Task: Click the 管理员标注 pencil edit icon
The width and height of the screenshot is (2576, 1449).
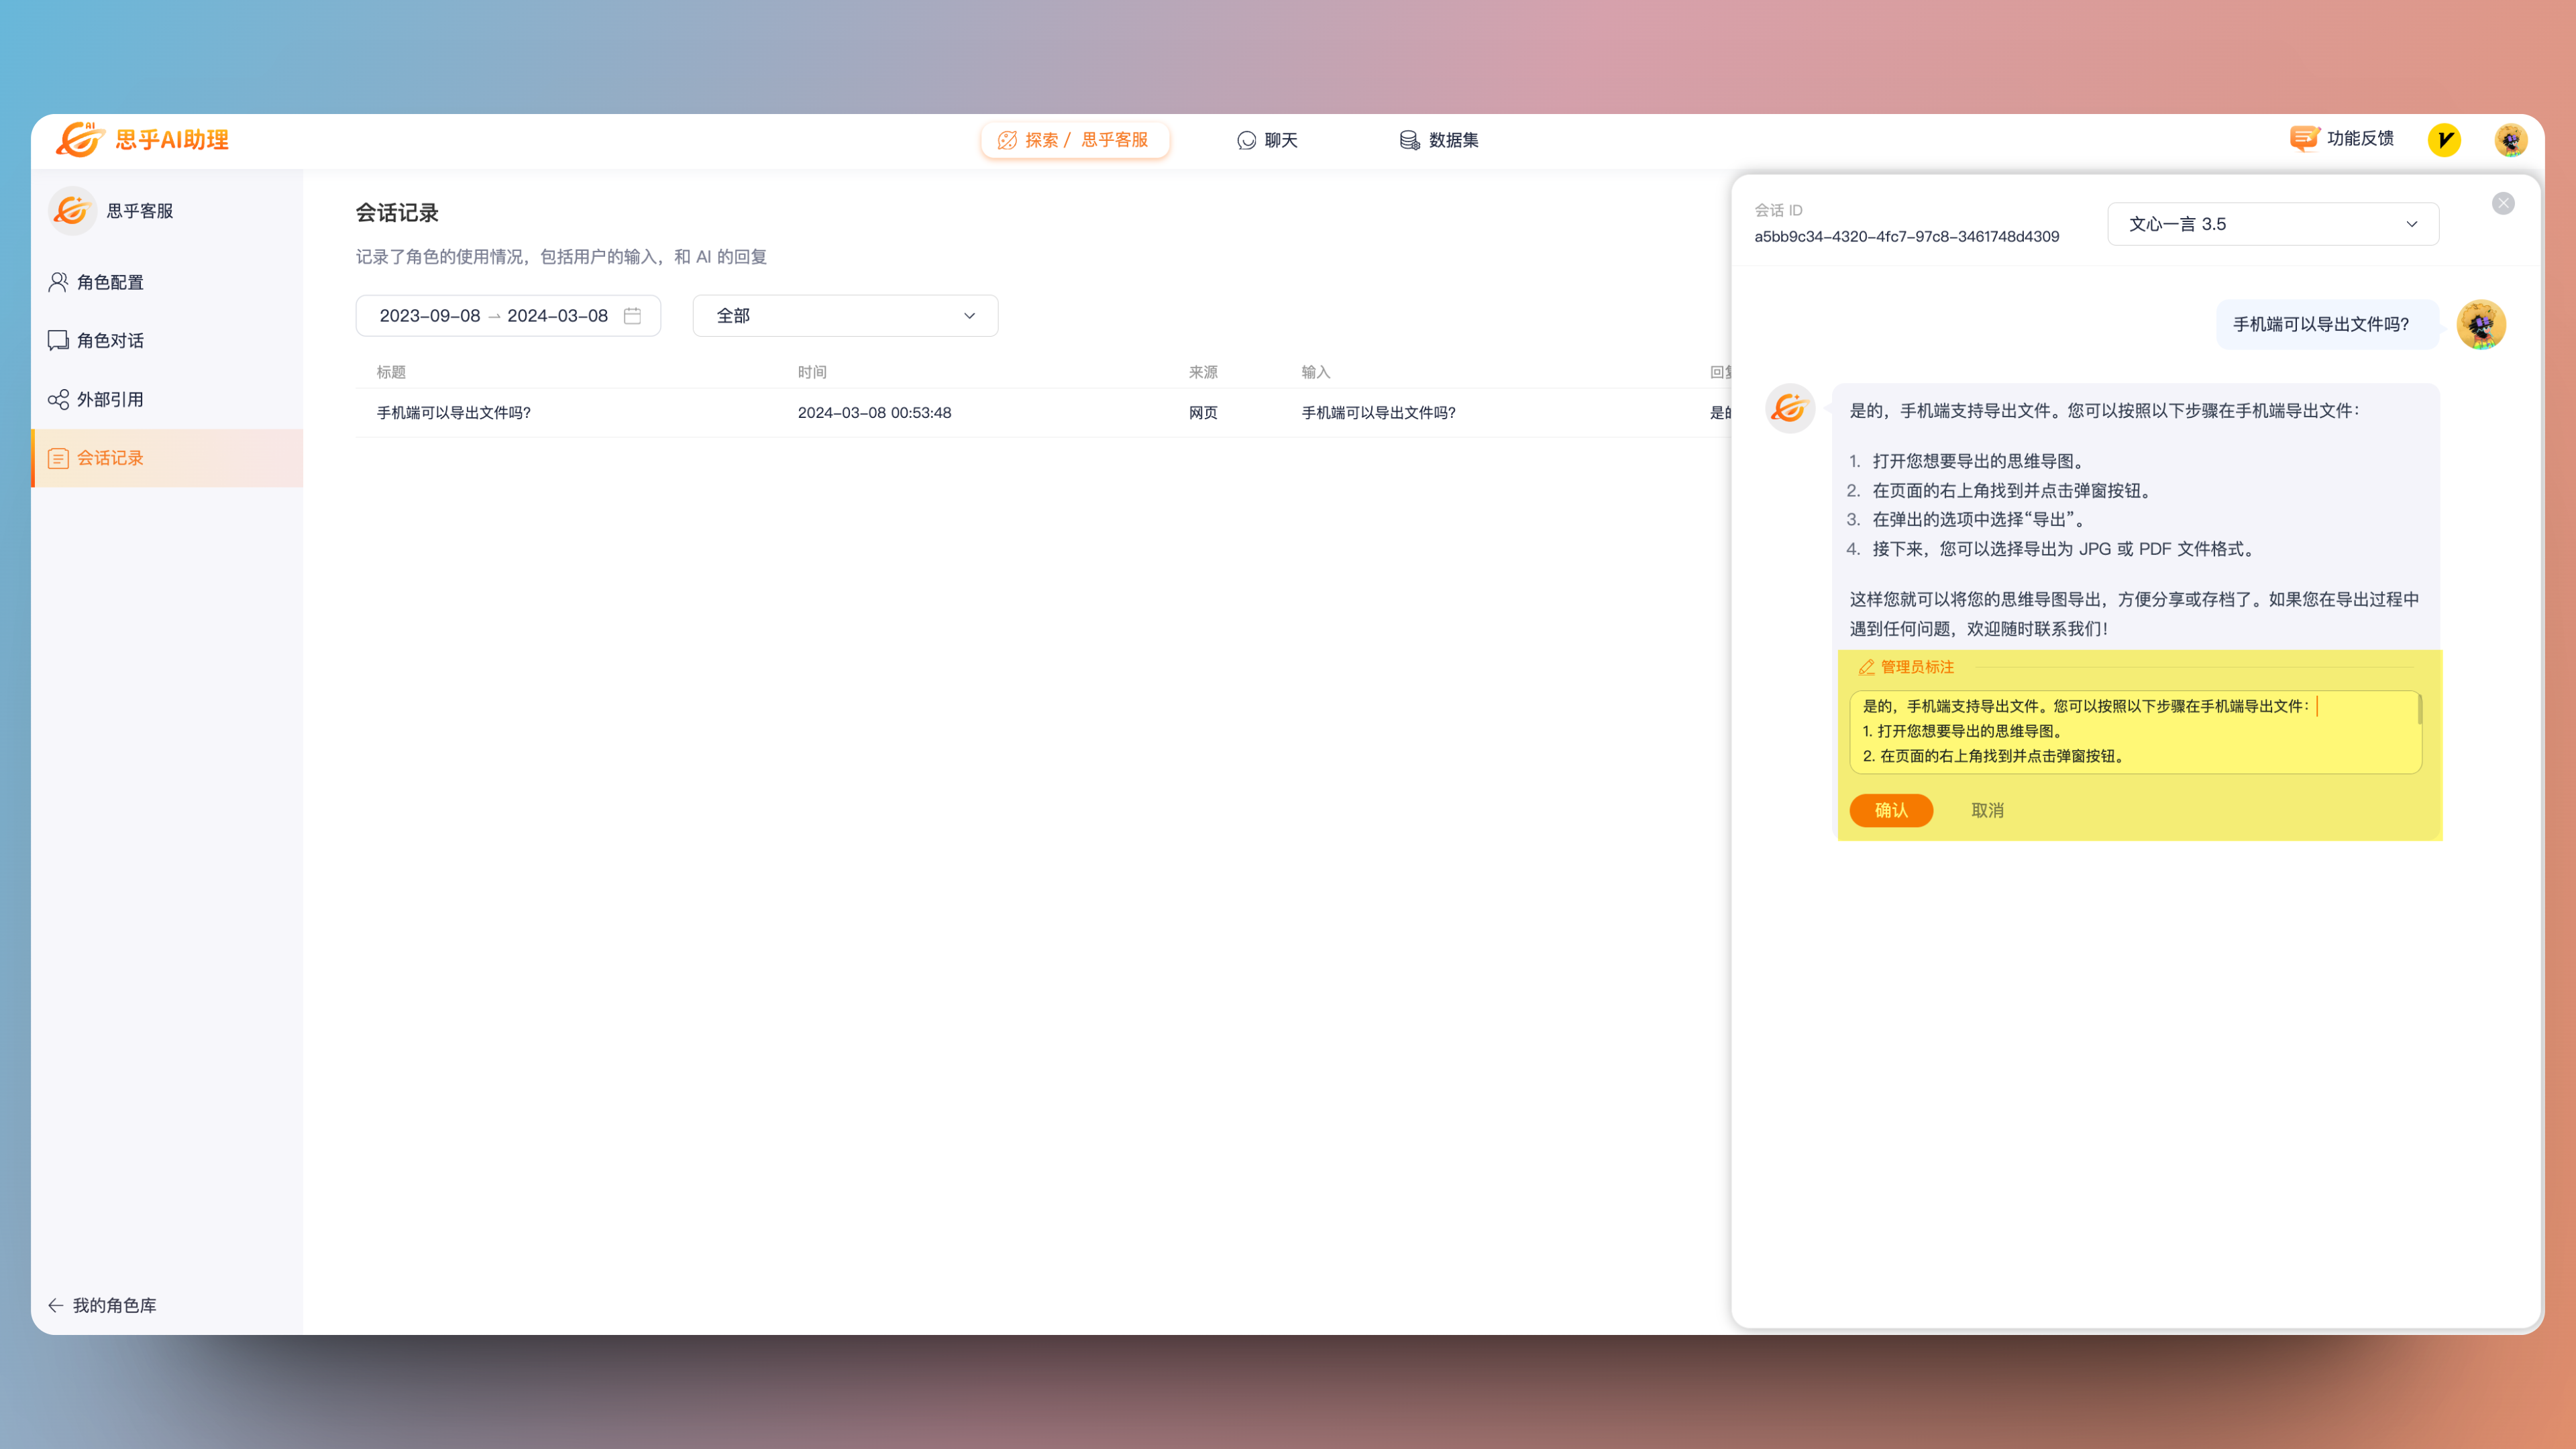Action: tap(1866, 667)
